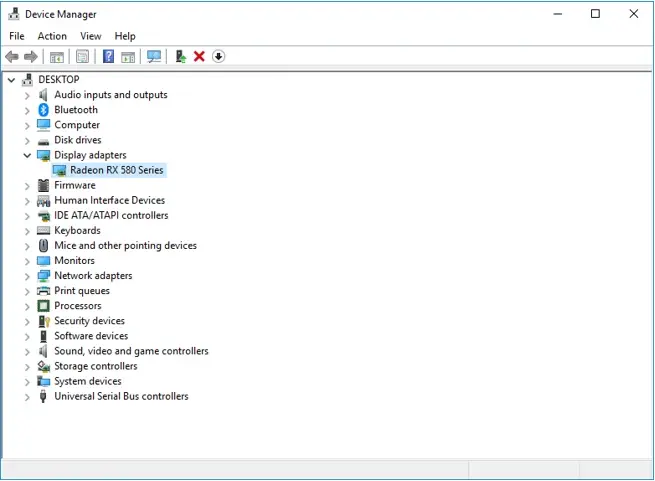Screen dimensions: 655x481
Task: Collapse the Display adapters category
Action: point(27,155)
